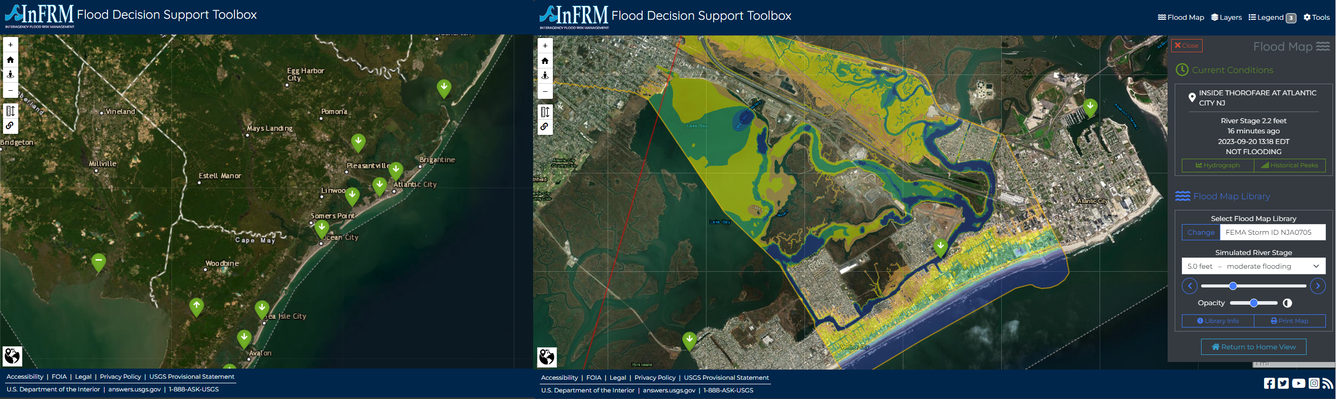Open the USGS Instagram page

point(1314,383)
